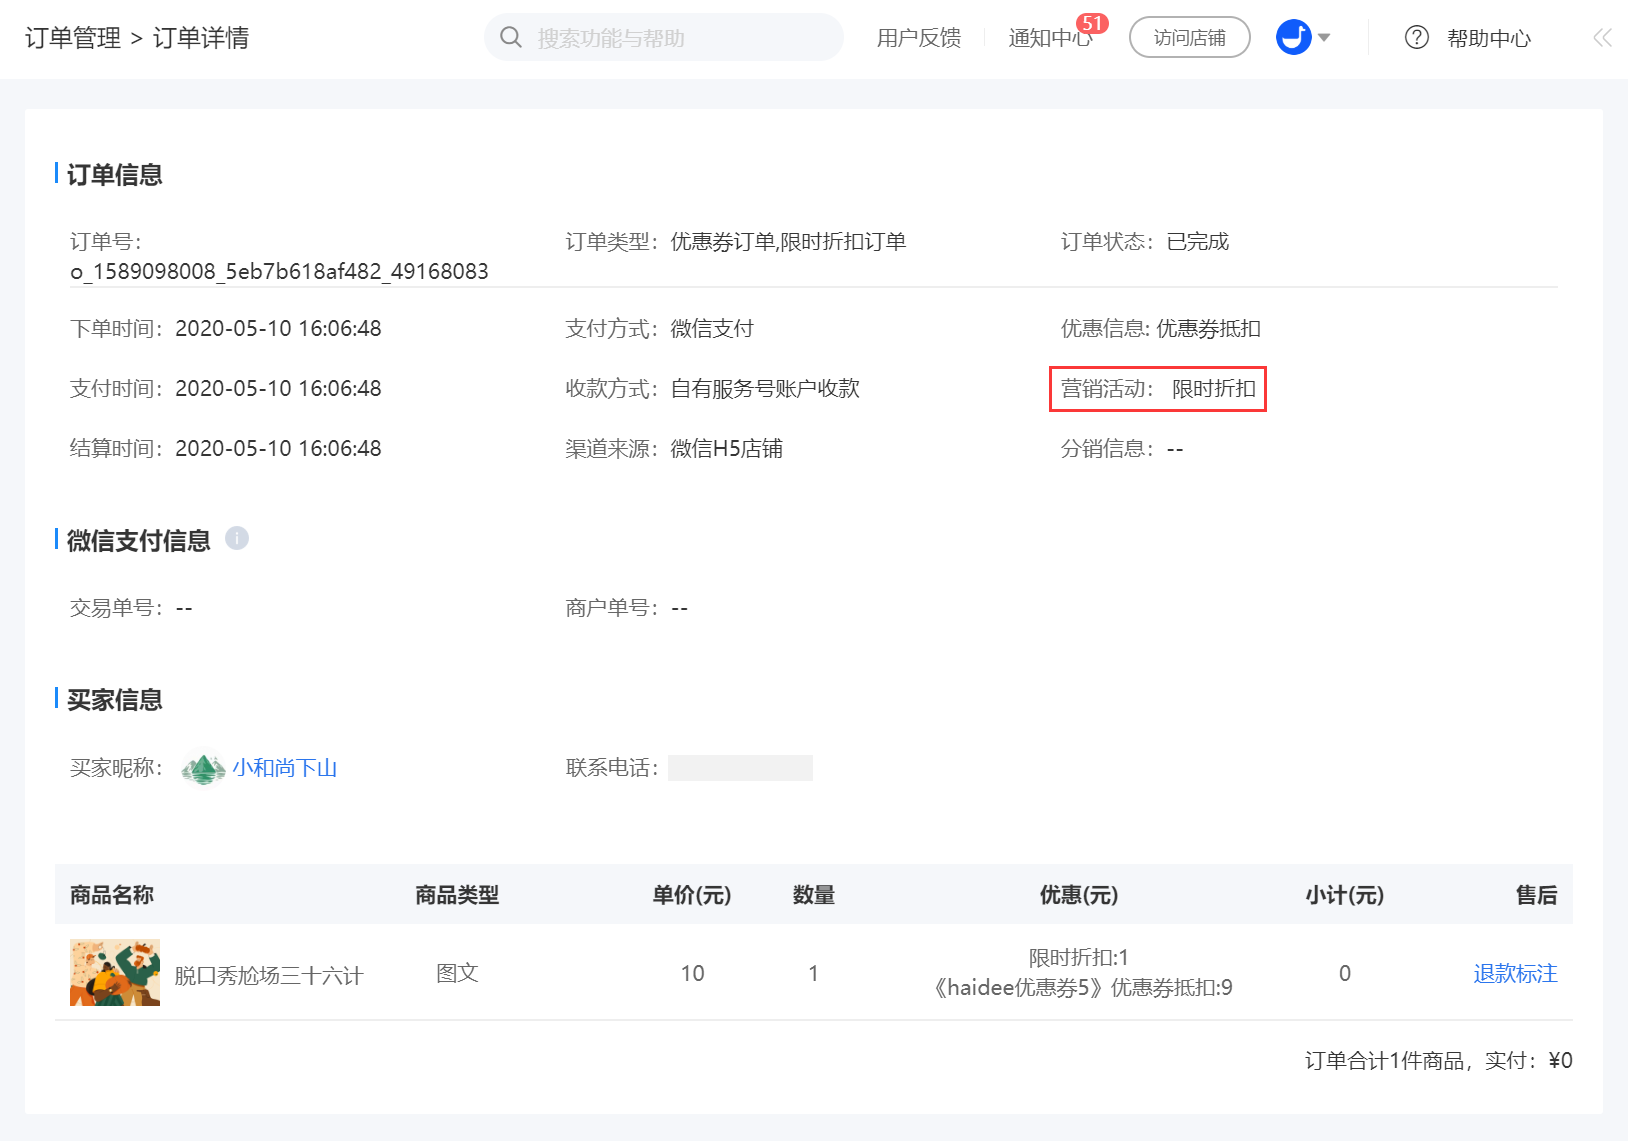The width and height of the screenshot is (1628, 1141).
Task: Click the product name 脱口秀尬场三十六计
Action: point(268,975)
